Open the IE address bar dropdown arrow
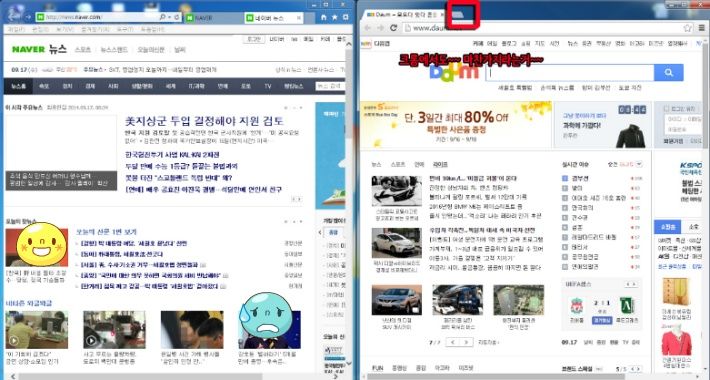 169,17
